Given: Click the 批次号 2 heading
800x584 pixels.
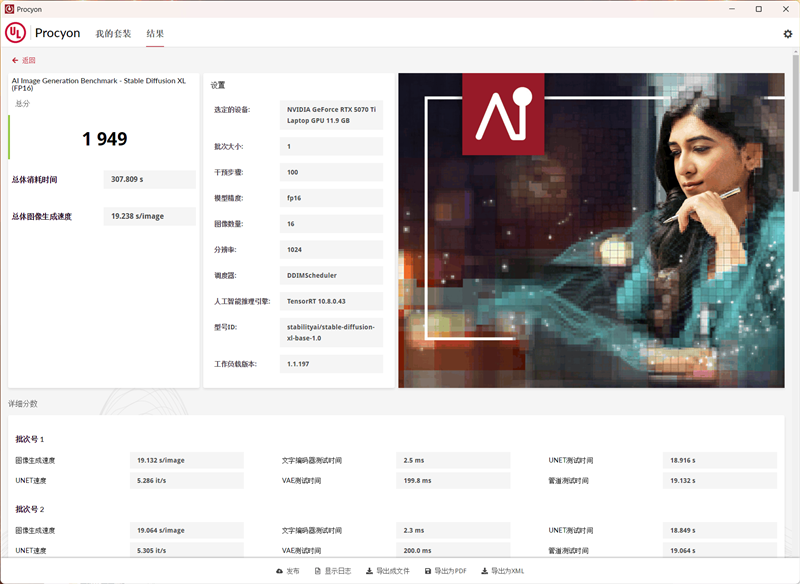Looking at the screenshot, I should [30, 510].
